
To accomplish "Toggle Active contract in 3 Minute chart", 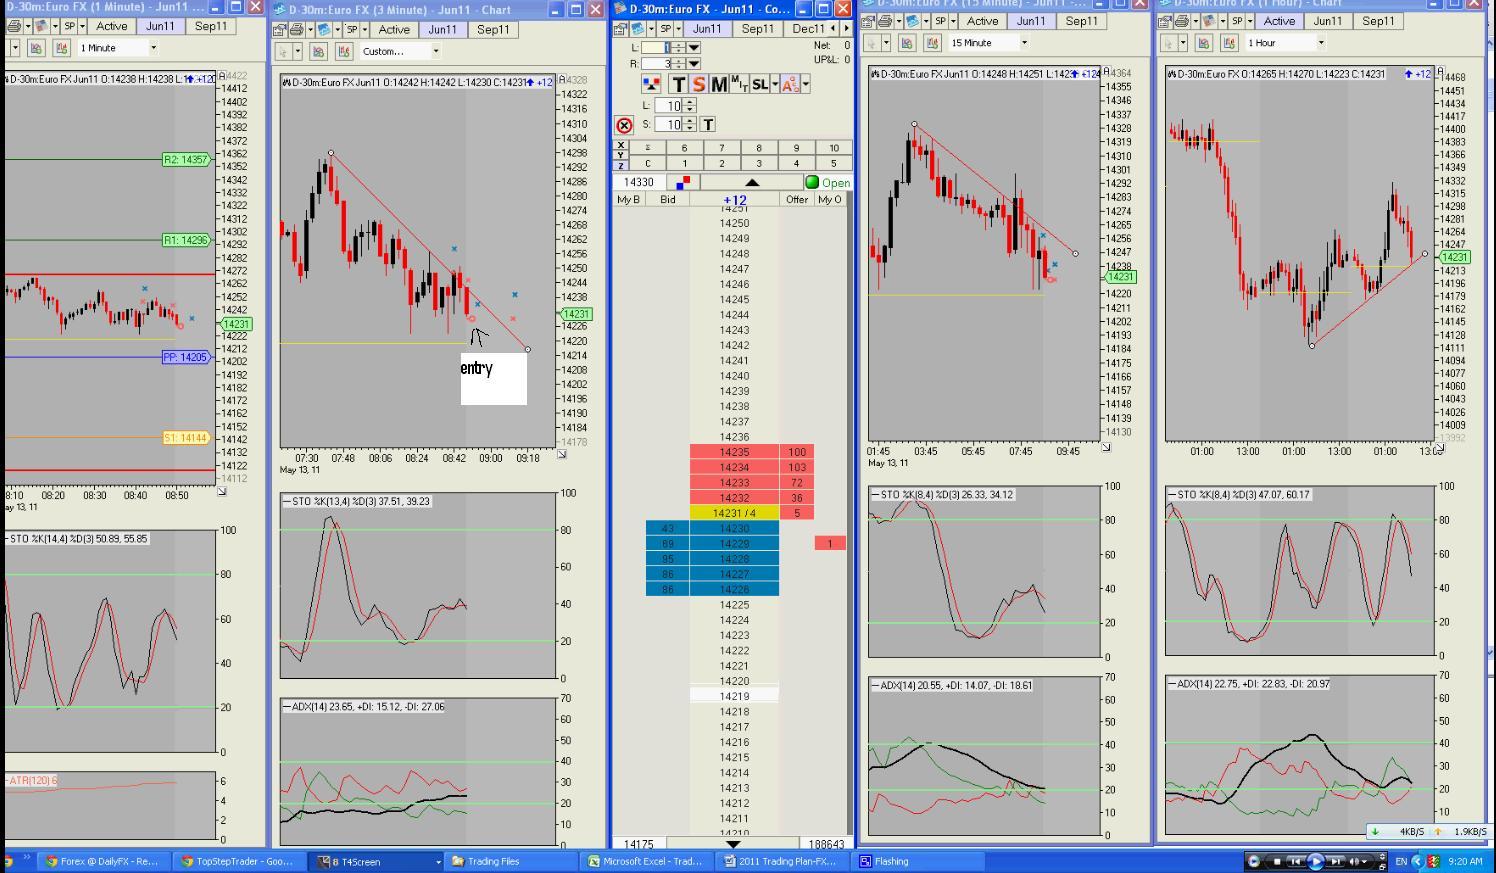I will (x=394, y=30).
